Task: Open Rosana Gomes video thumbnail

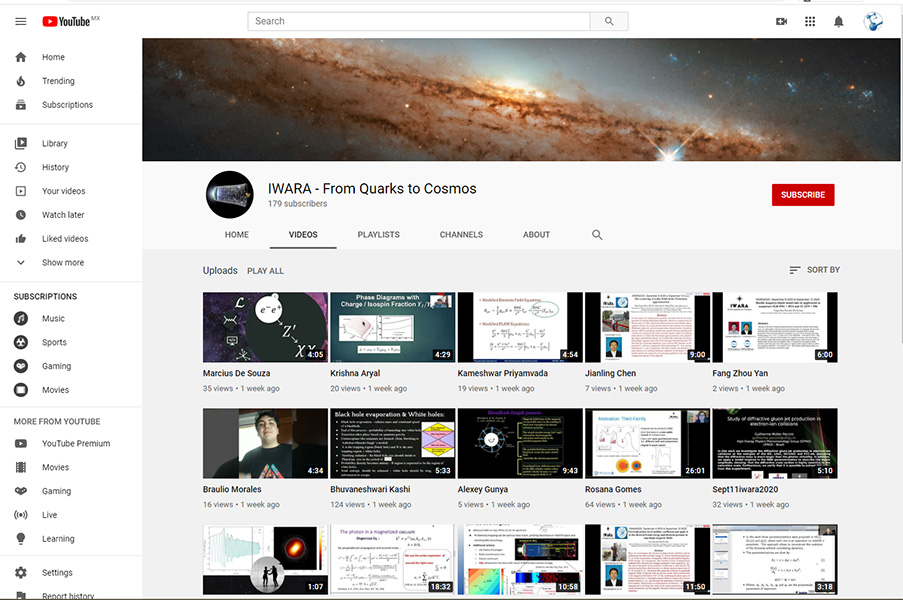Action: pyautogui.click(x=647, y=443)
